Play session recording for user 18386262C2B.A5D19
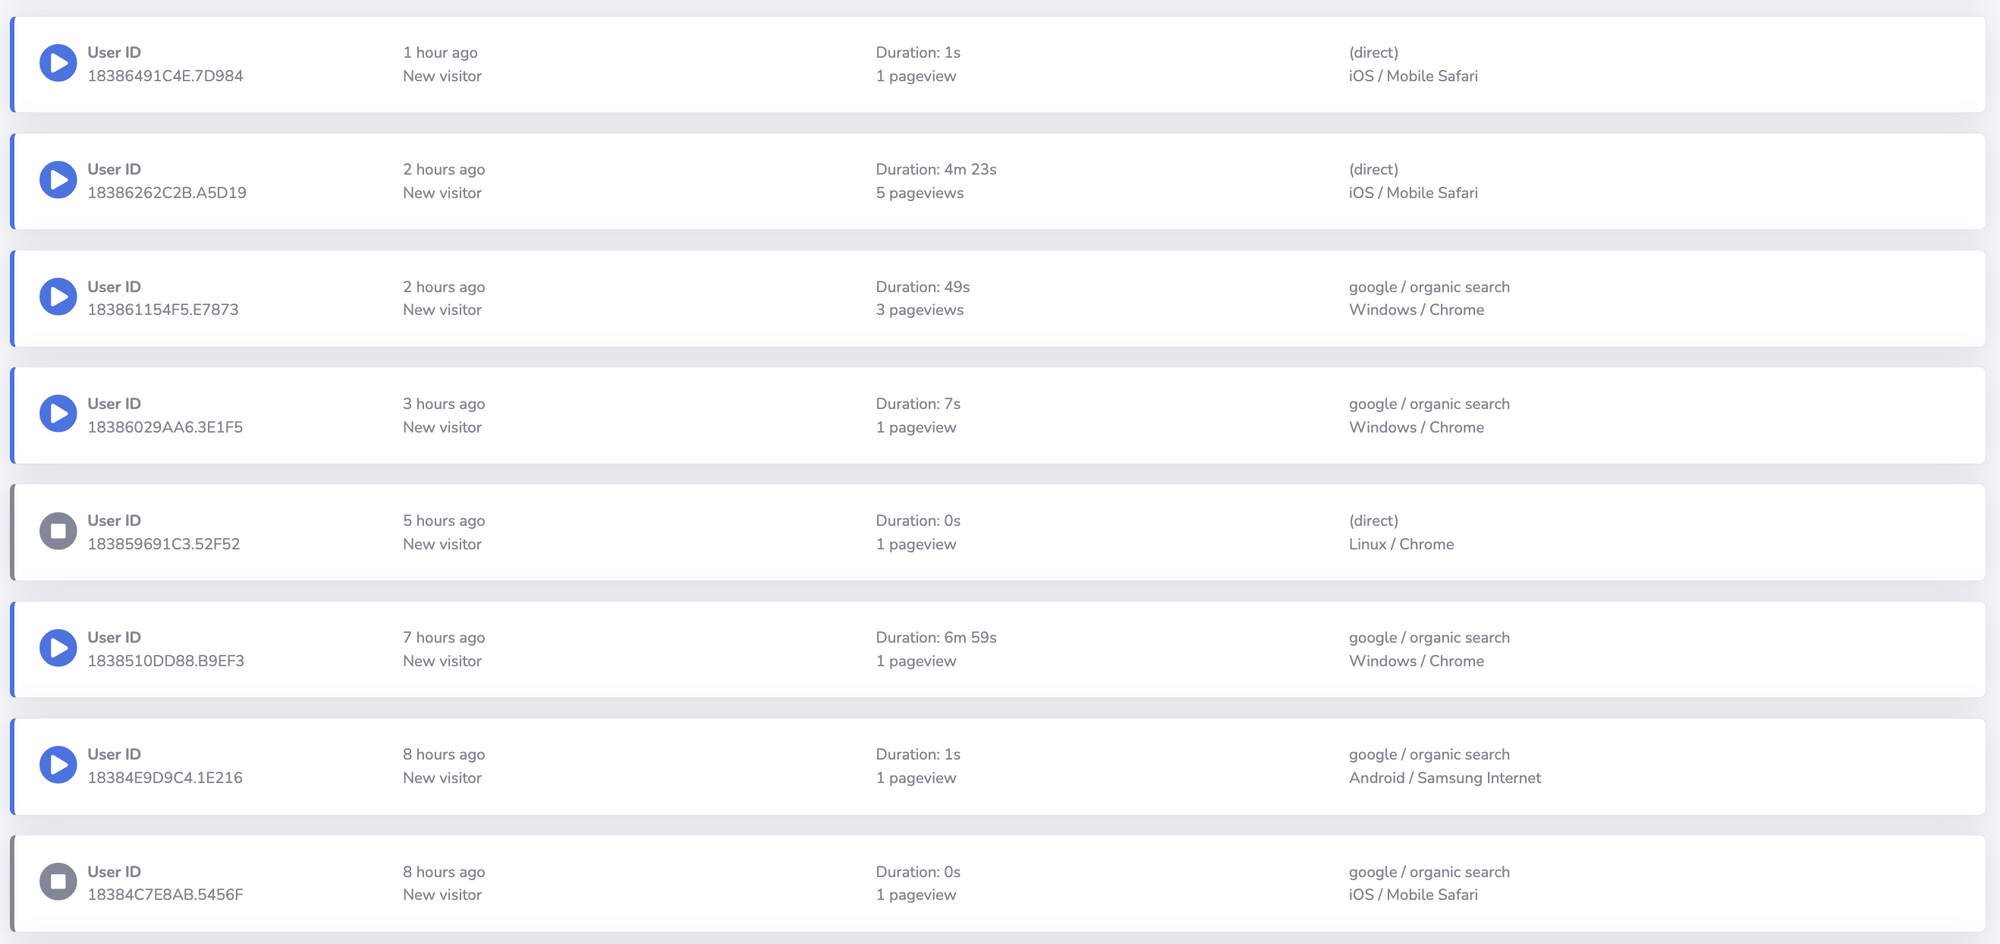The image size is (2000, 944). [58, 180]
